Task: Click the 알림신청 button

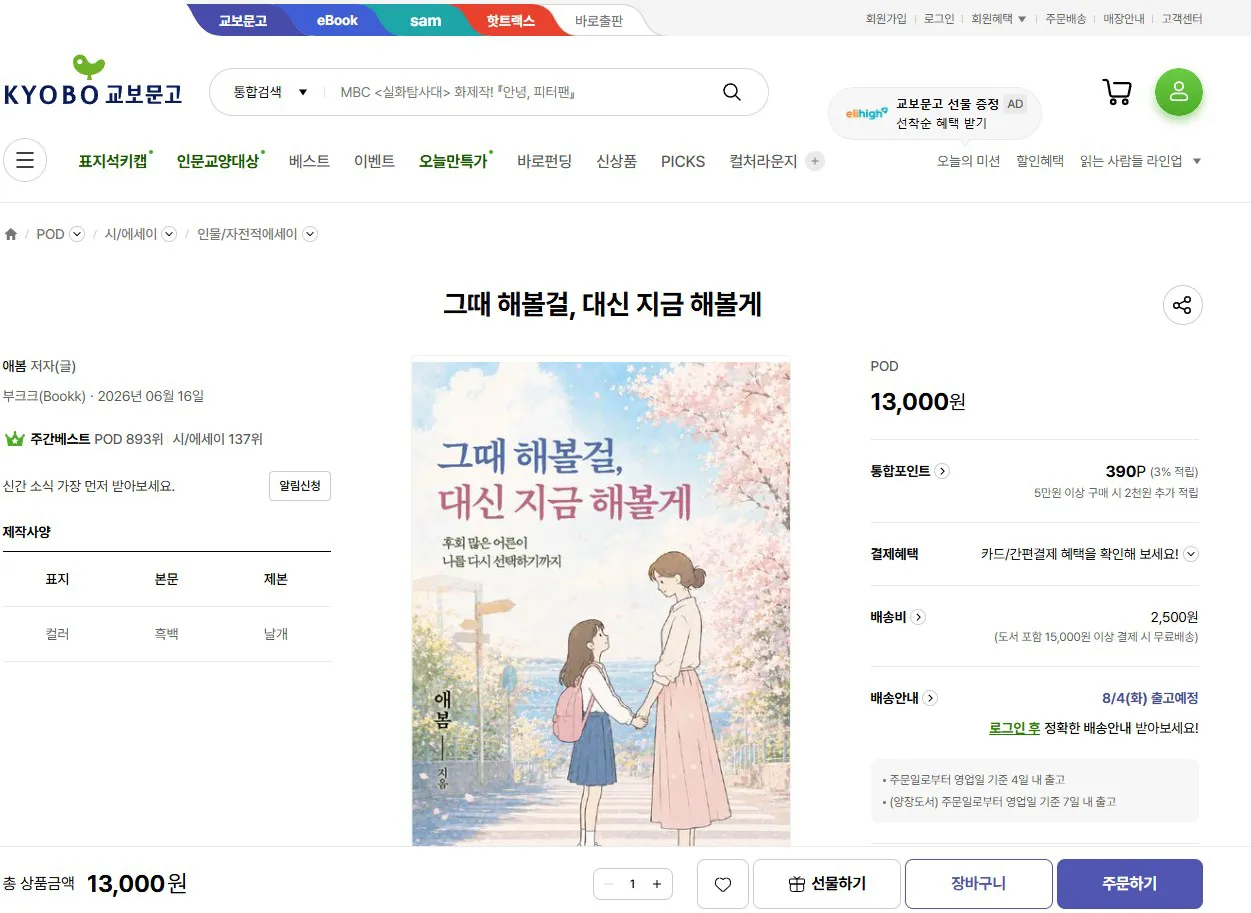Action: coord(300,486)
